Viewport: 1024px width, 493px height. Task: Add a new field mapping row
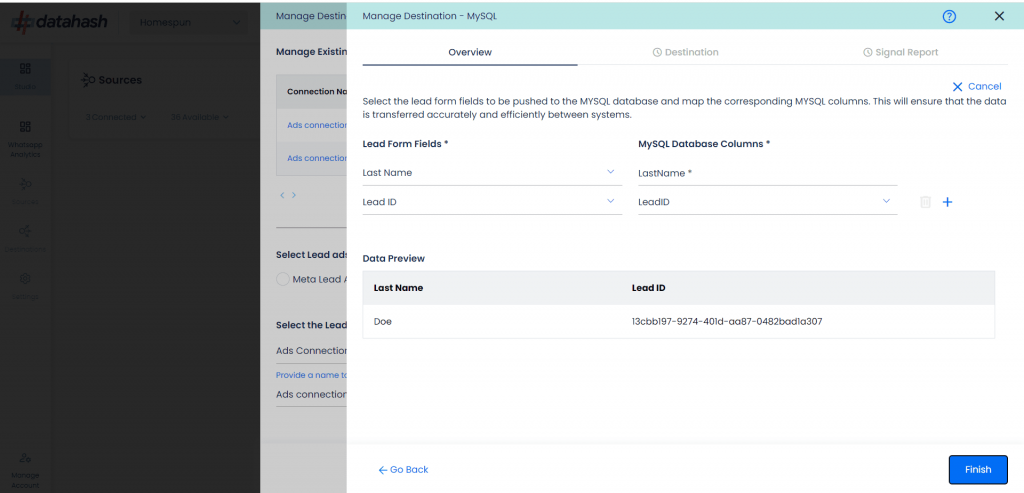click(947, 202)
